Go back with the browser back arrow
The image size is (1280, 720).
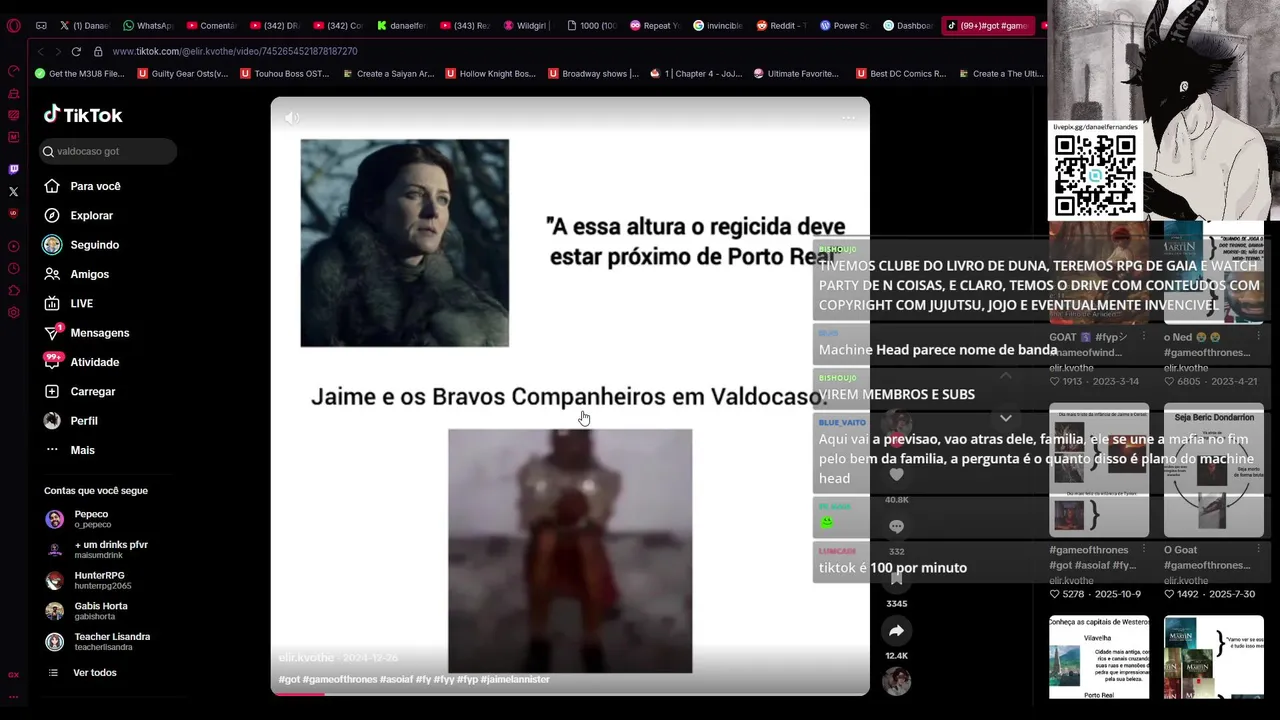pos(40,51)
